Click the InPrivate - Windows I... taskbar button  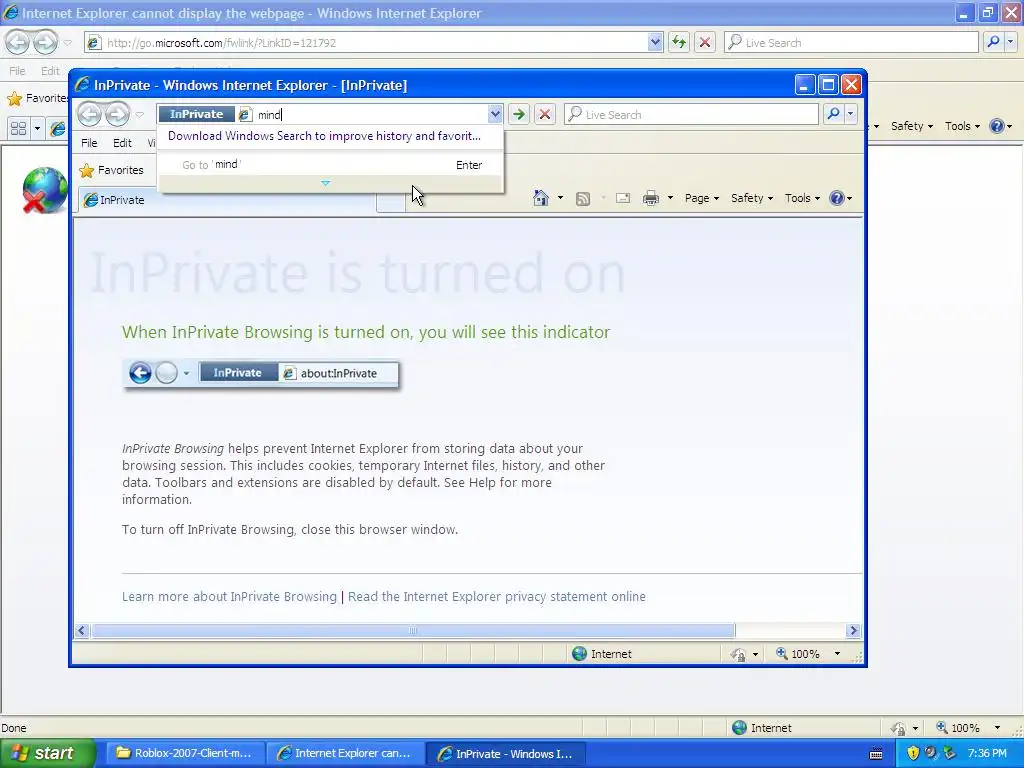(x=505, y=753)
